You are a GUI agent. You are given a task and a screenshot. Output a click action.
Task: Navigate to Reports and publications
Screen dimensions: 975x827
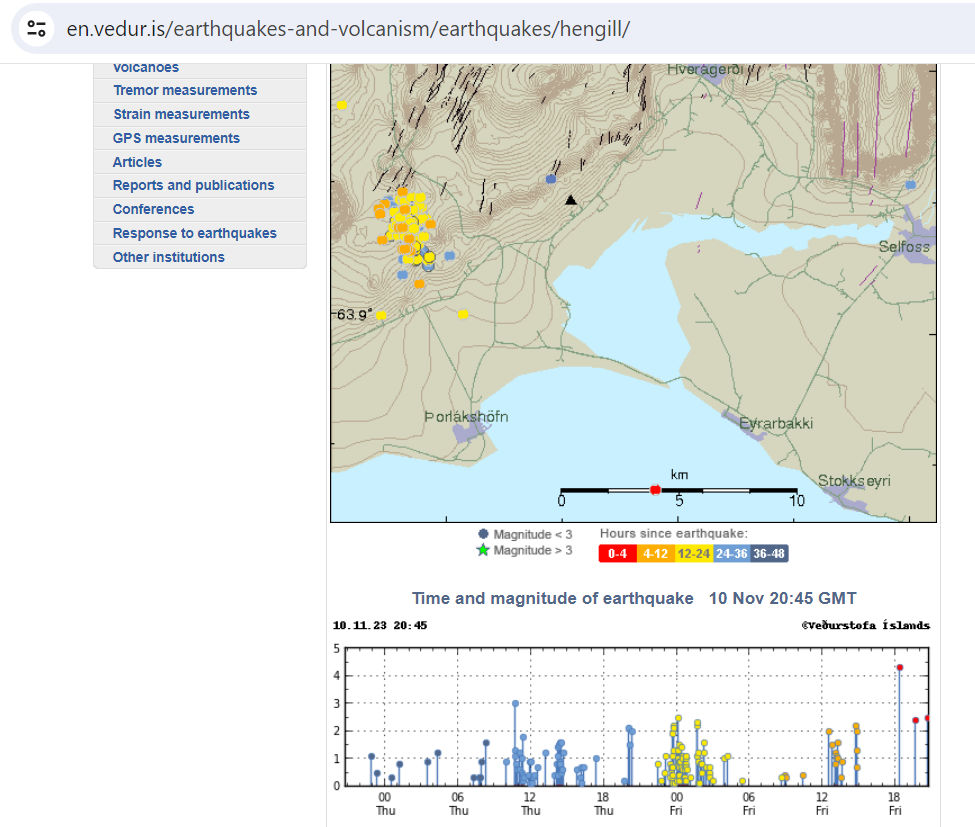pyautogui.click(x=193, y=185)
